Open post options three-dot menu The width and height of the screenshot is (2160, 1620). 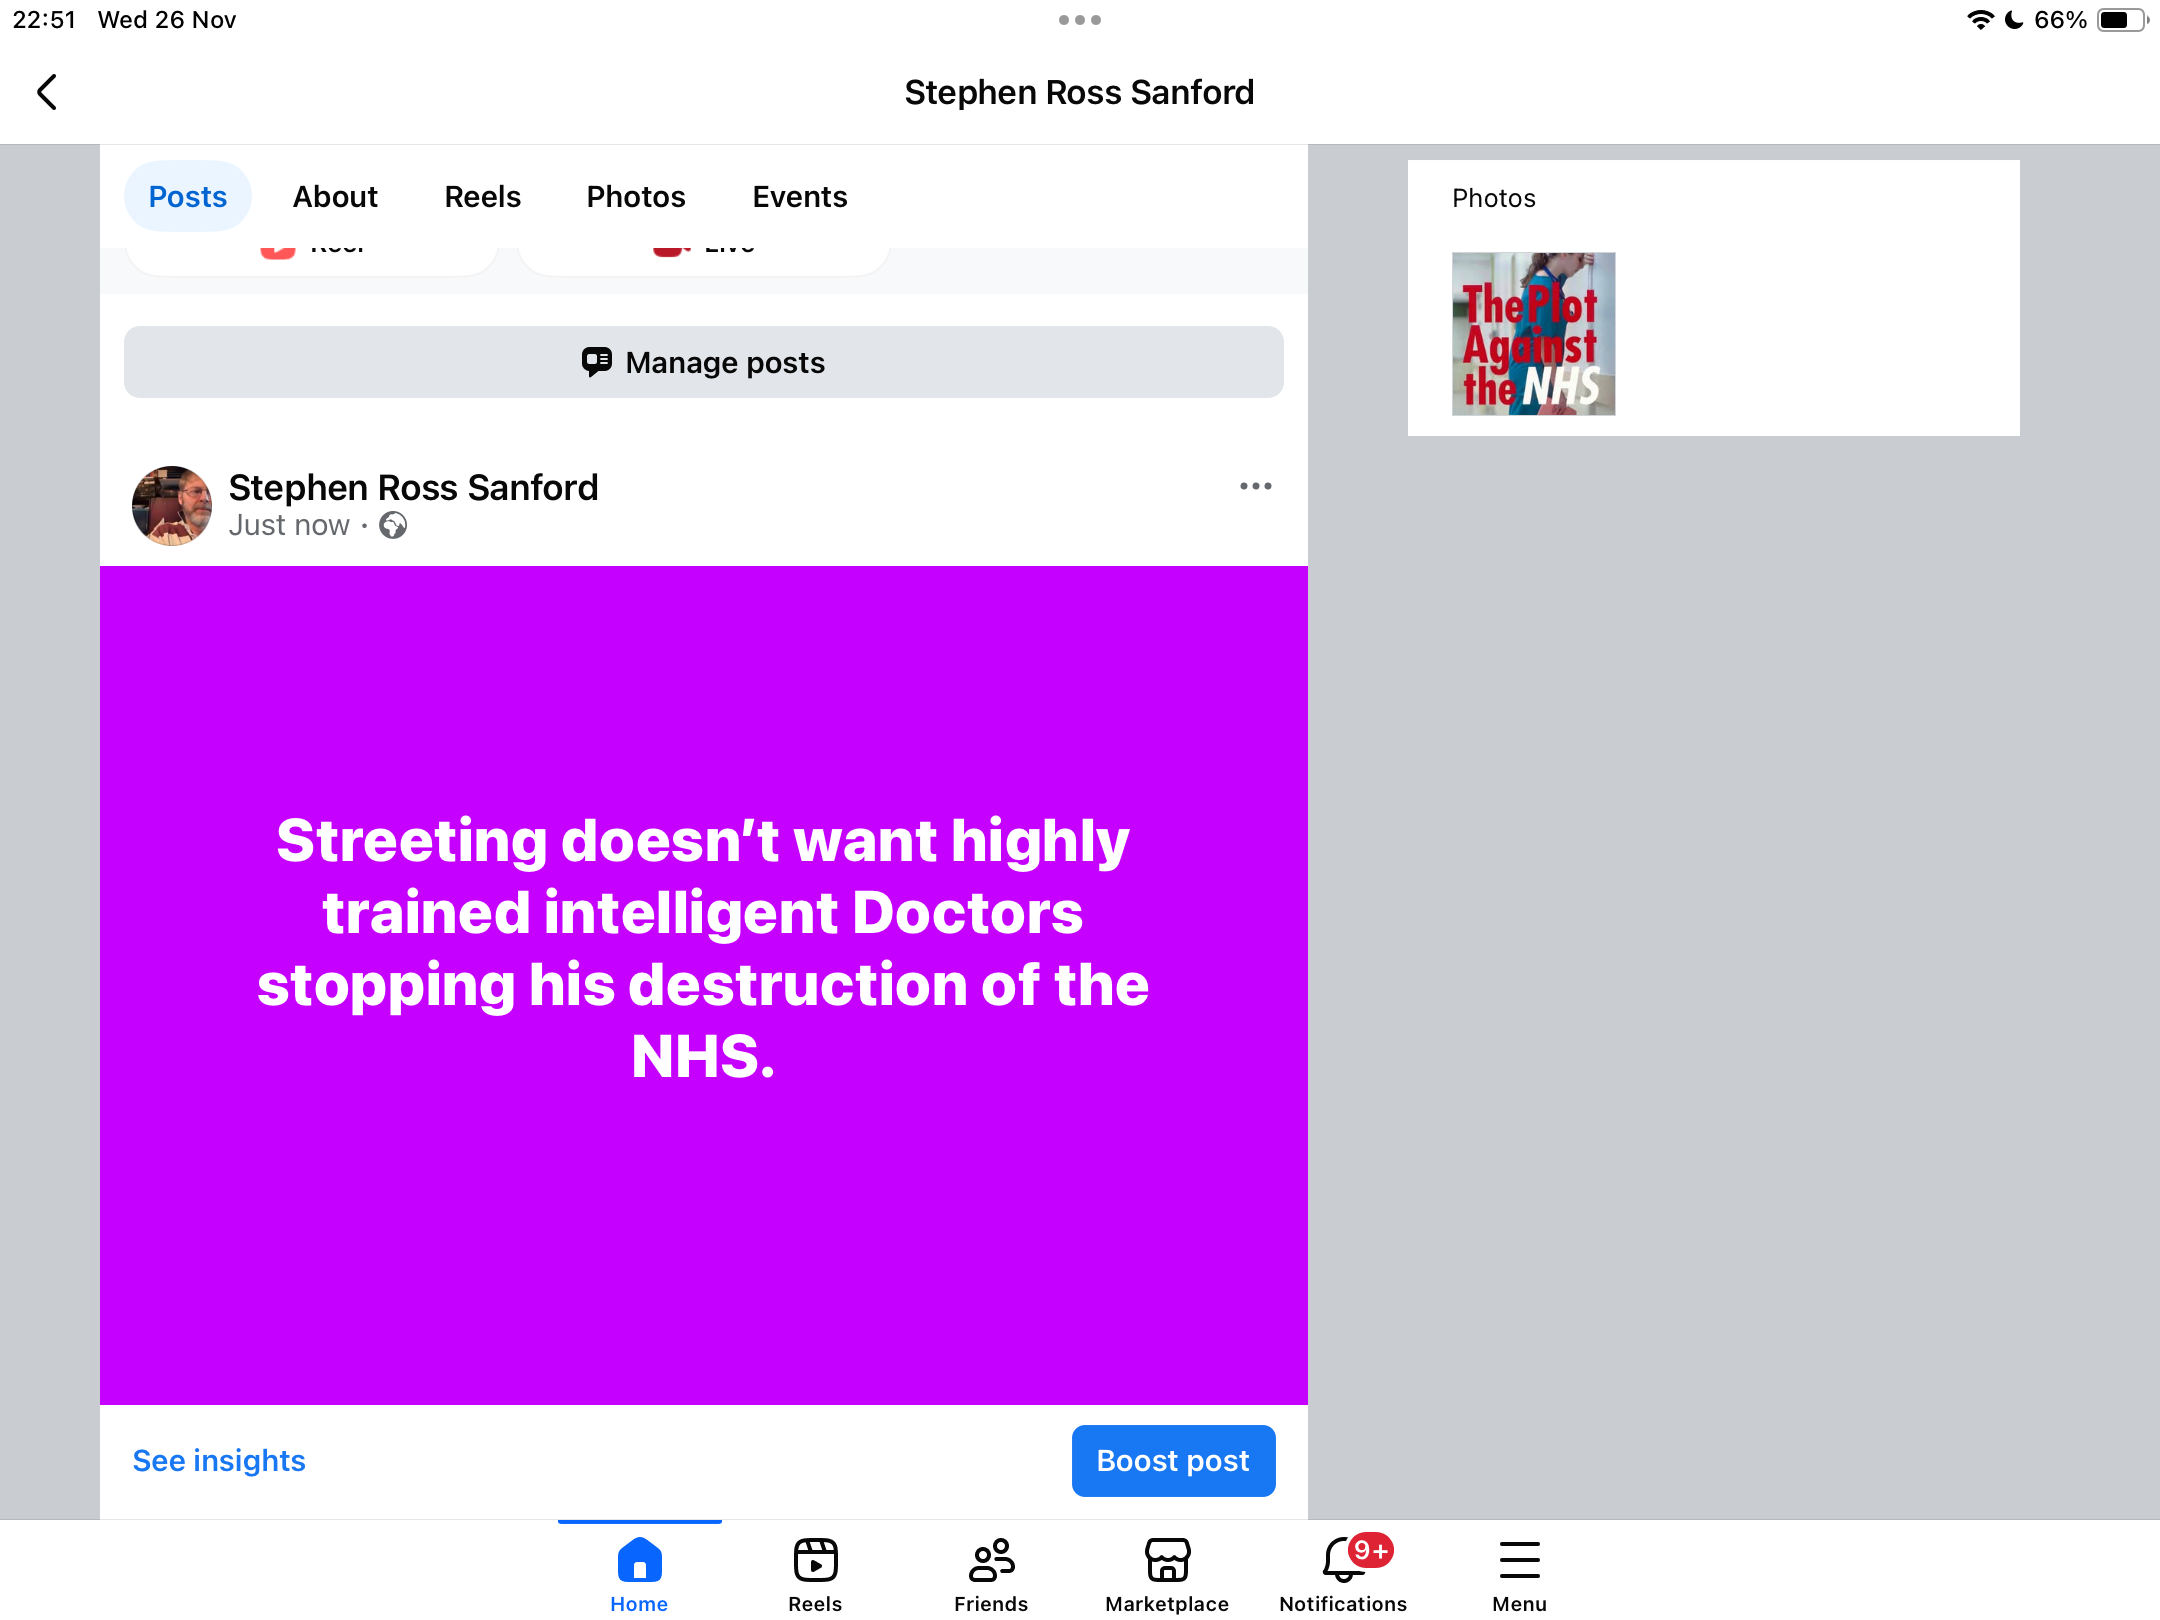coord(1255,486)
